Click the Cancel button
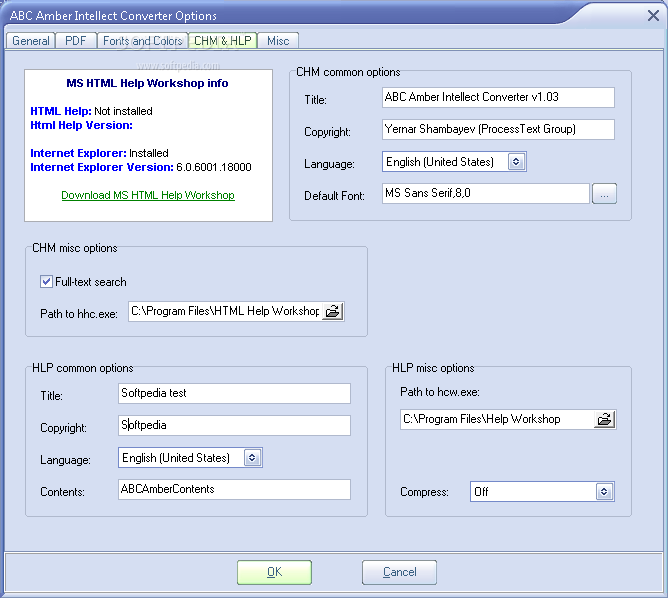This screenshot has width=668, height=598. point(399,572)
